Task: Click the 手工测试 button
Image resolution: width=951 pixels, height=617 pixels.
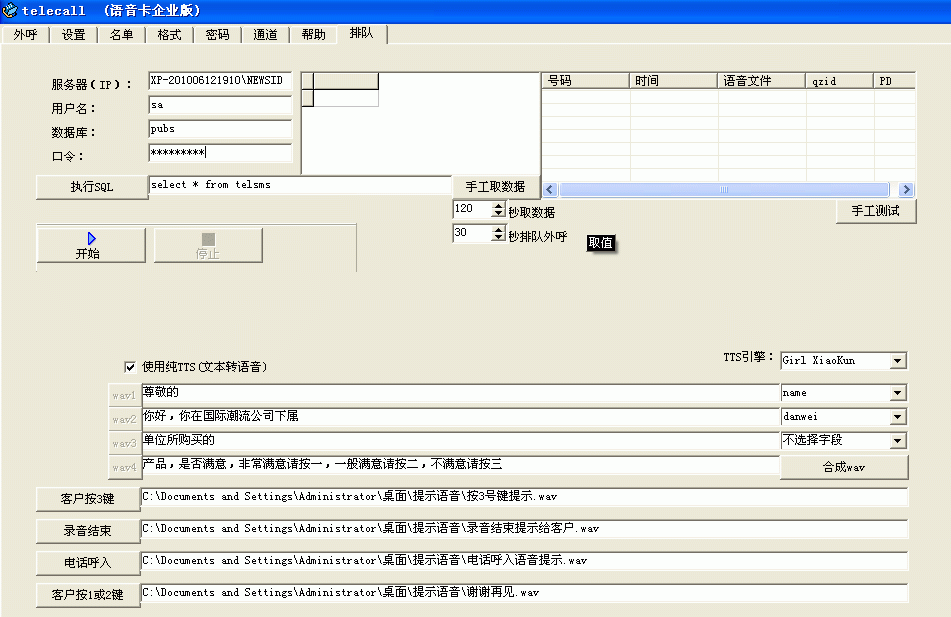Action: (x=877, y=211)
